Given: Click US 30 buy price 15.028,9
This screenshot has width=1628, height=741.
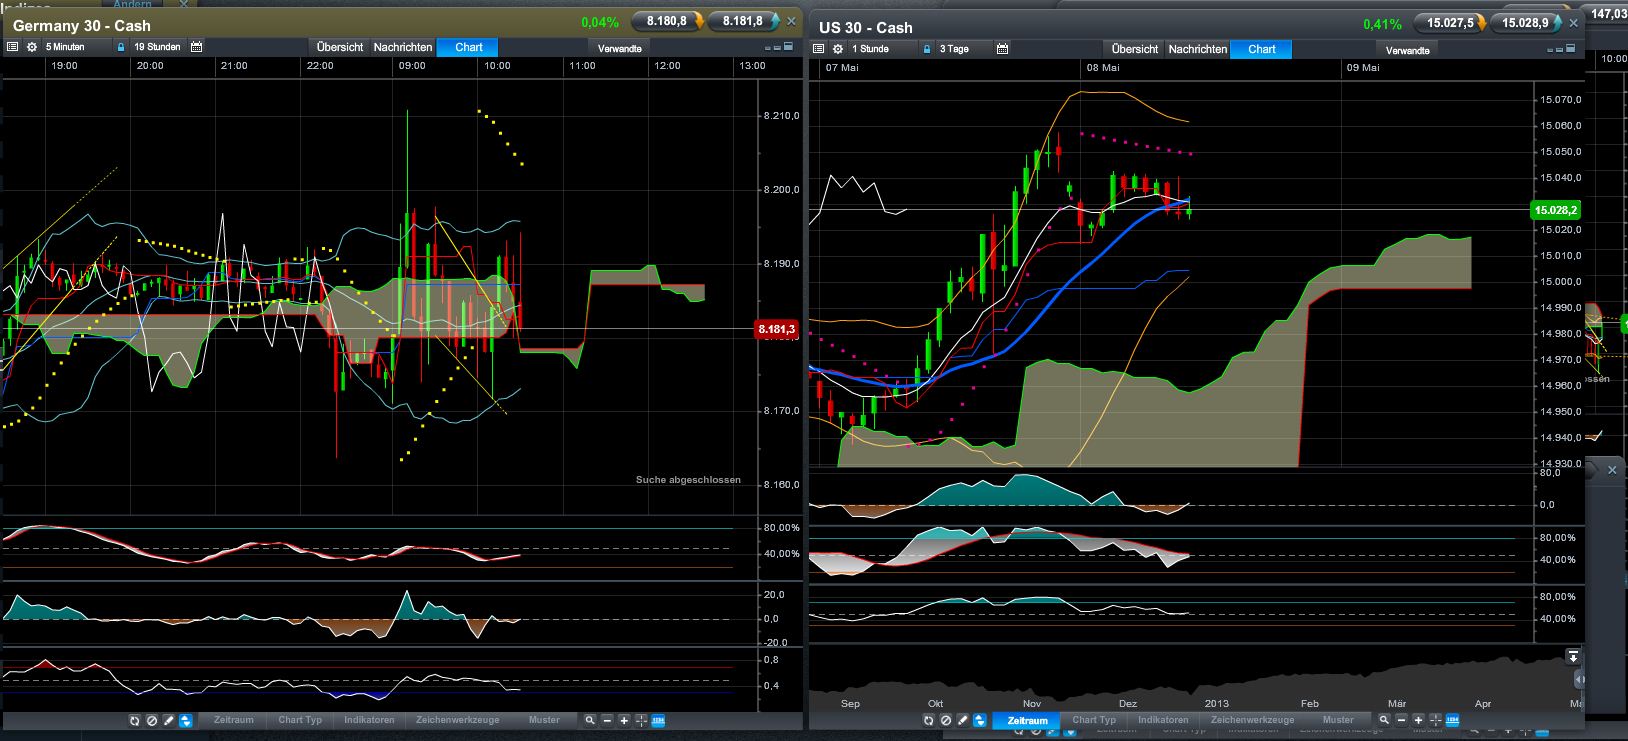Looking at the screenshot, I should click(1525, 23).
